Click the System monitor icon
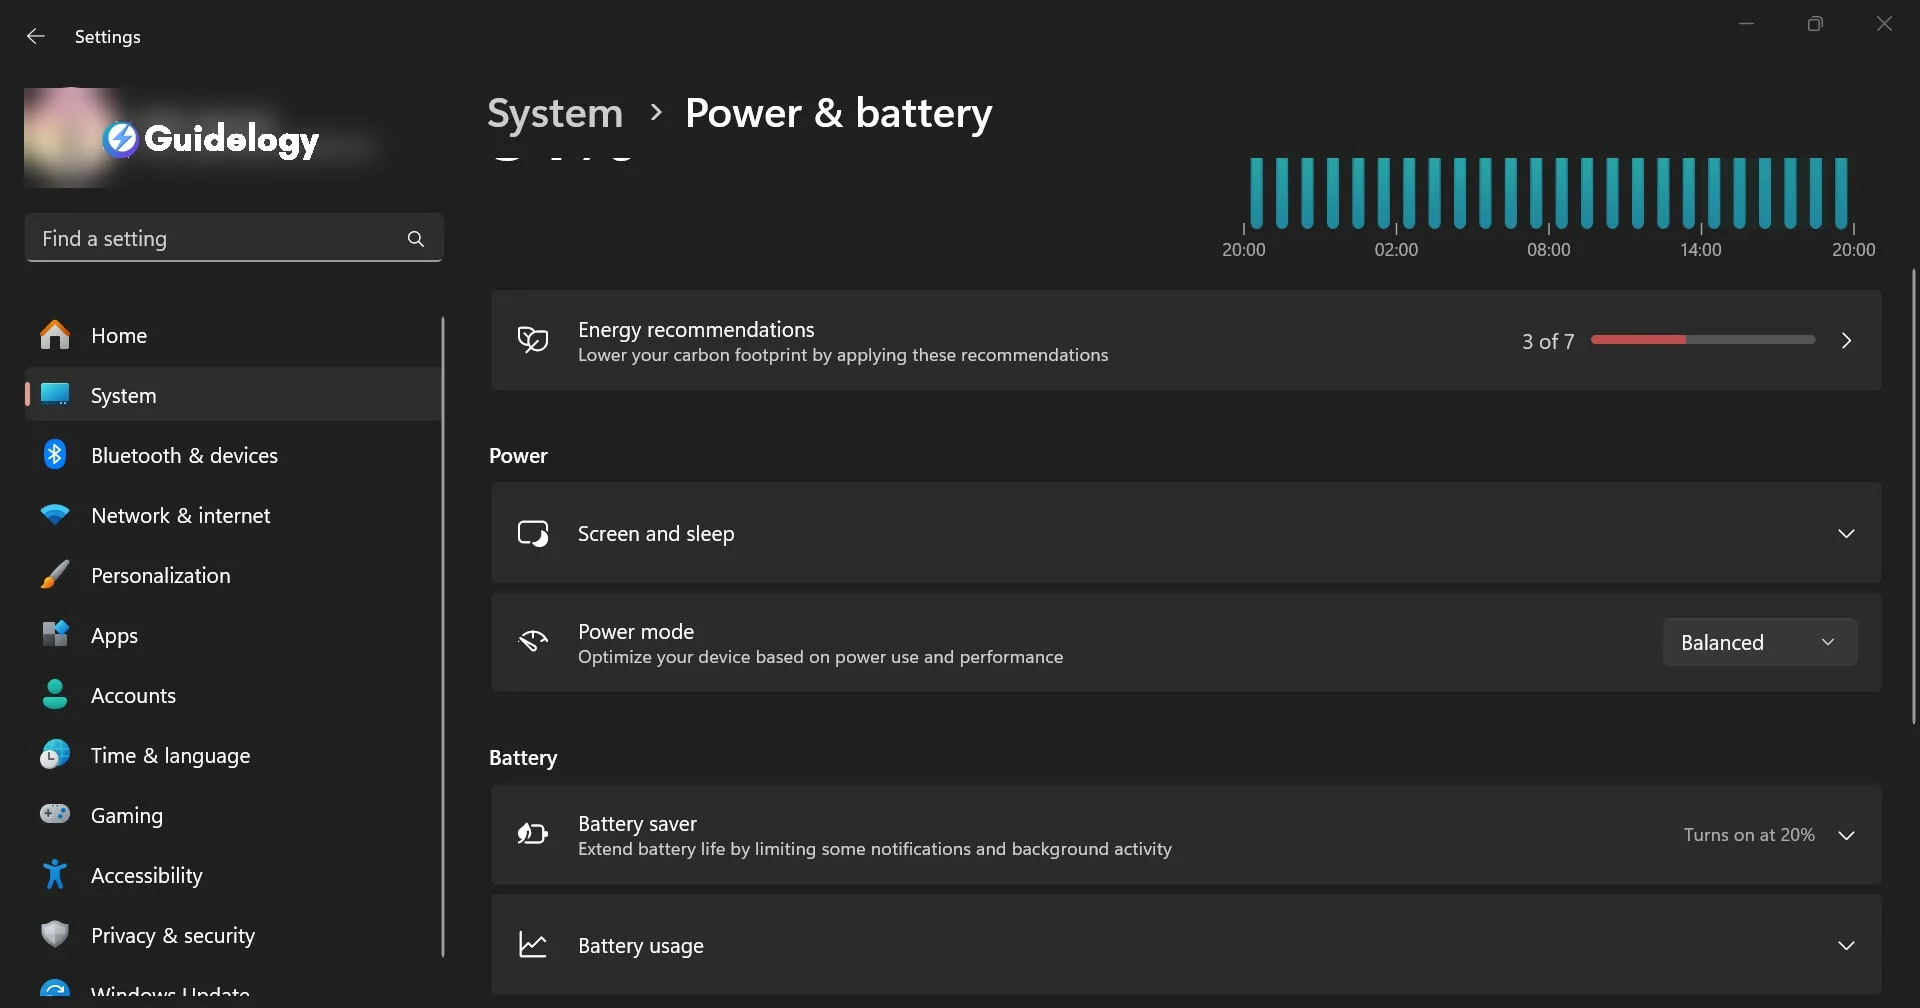Screen dimensions: 1920x1008 click(x=55, y=395)
